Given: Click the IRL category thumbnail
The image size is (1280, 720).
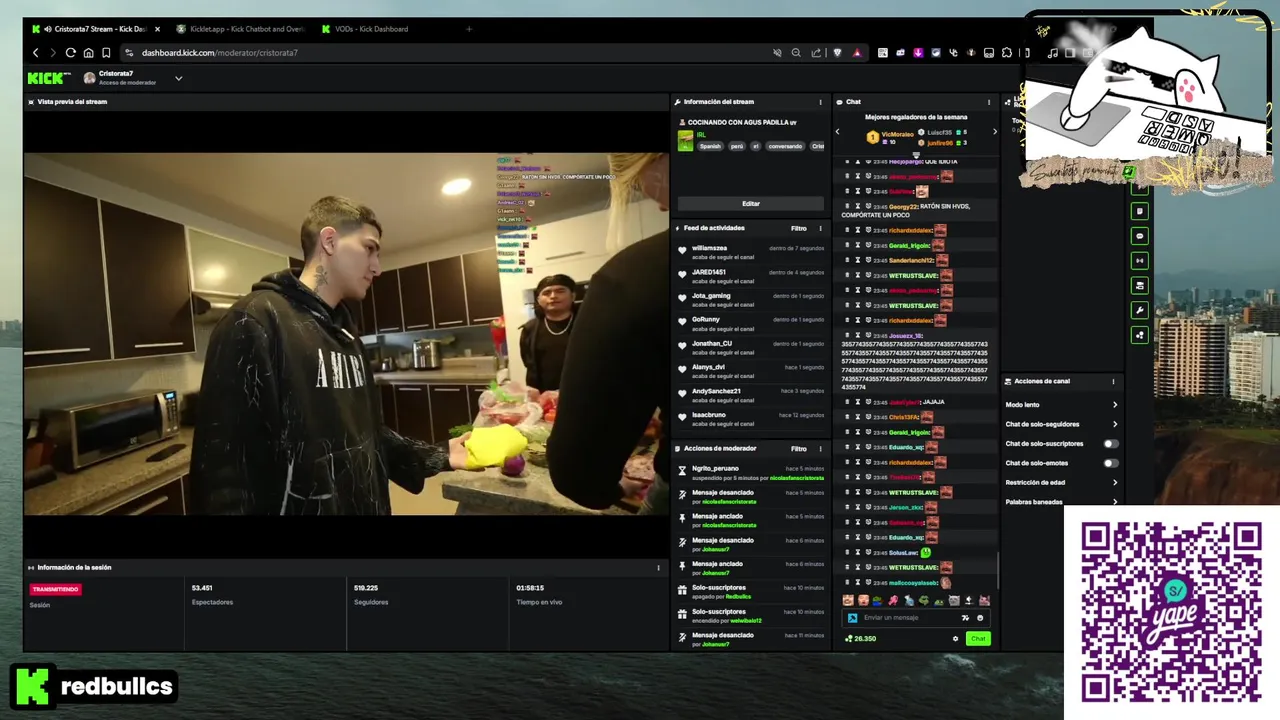Looking at the screenshot, I should click(685, 141).
